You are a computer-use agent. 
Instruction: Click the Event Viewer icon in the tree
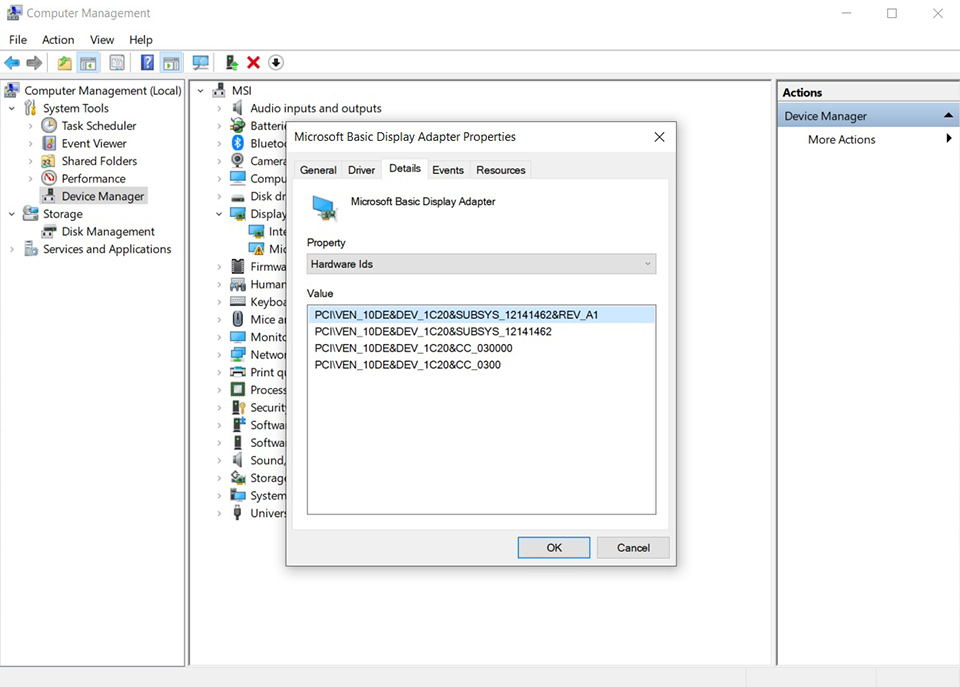point(49,143)
